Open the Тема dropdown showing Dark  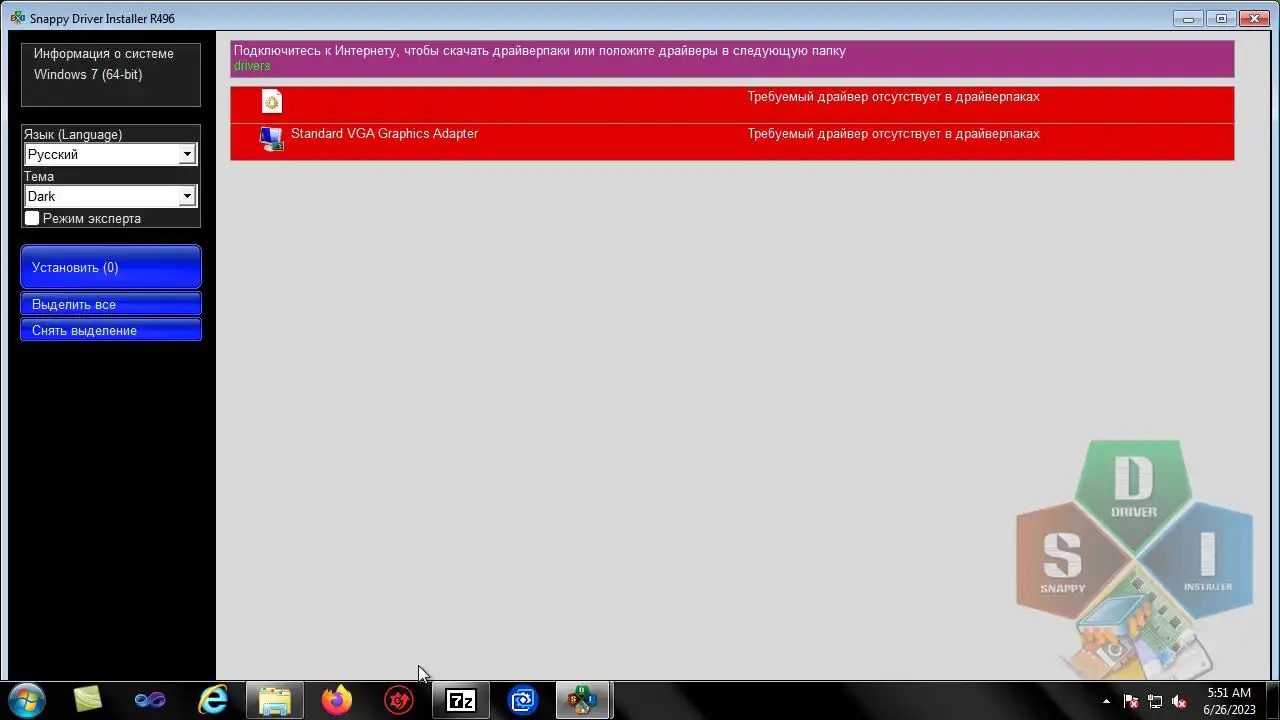[x=110, y=196]
